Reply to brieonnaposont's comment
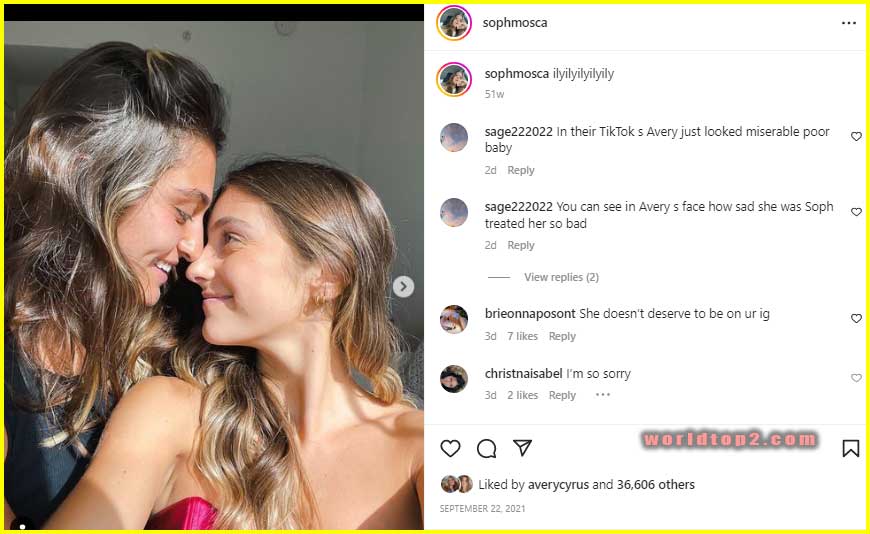Image resolution: width=870 pixels, height=534 pixels. click(562, 336)
